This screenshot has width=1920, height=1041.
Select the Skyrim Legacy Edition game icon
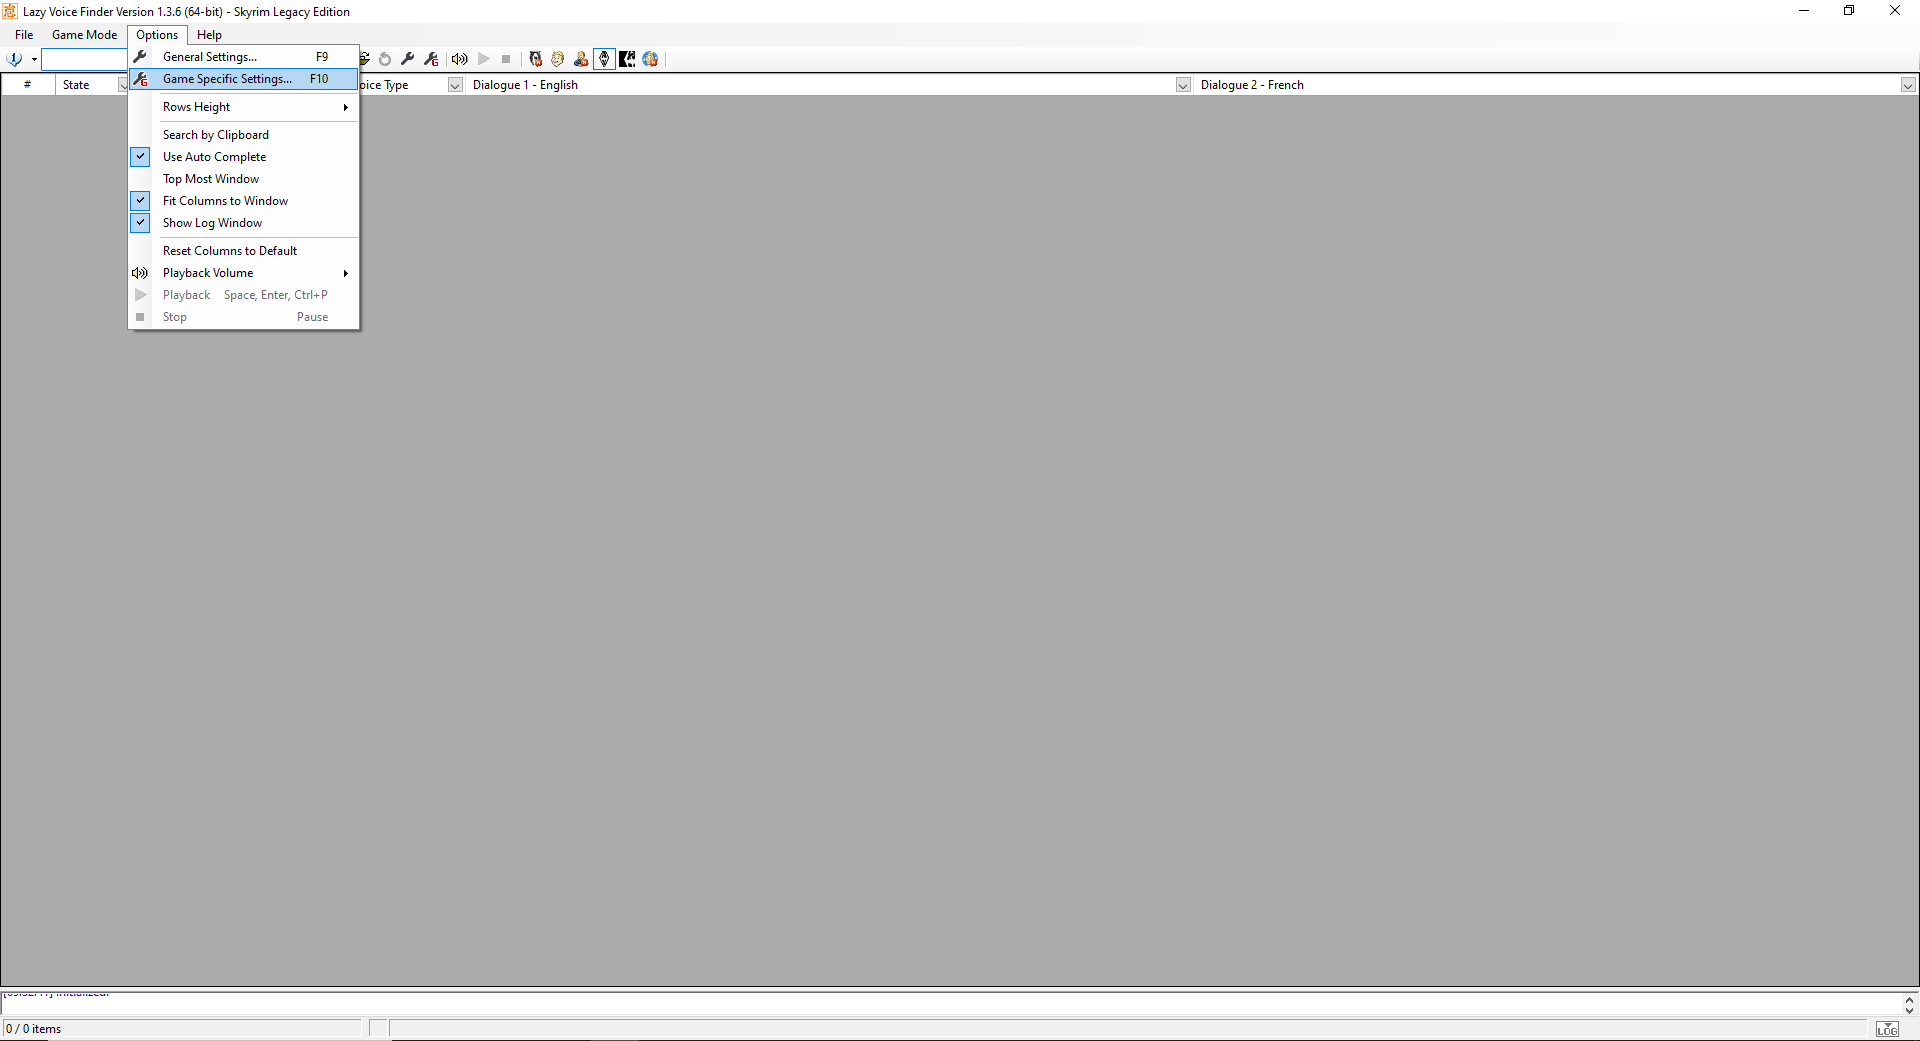click(604, 59)
